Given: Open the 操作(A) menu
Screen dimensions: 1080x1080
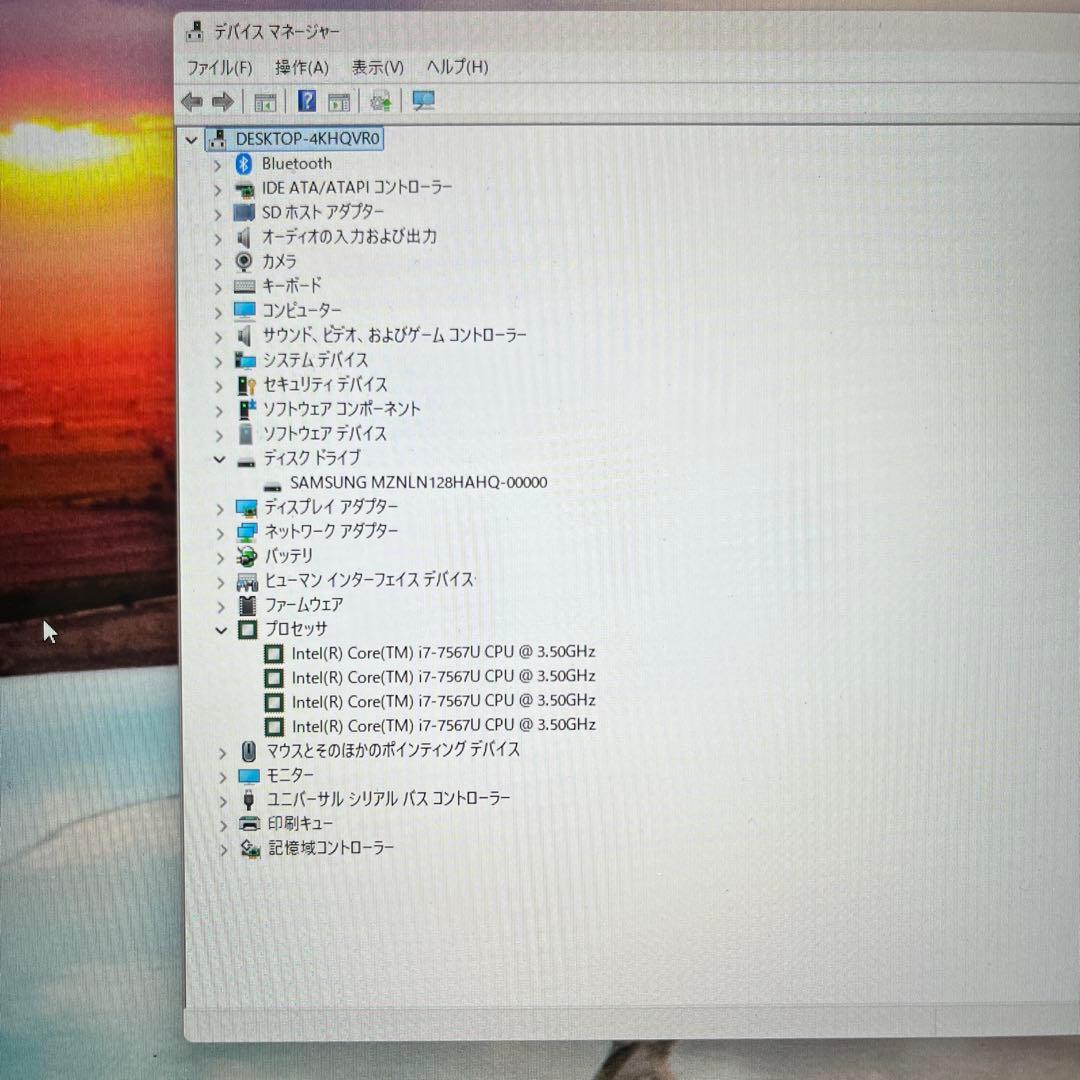Looking at the screenshot, I should click(x=300, y=67).
